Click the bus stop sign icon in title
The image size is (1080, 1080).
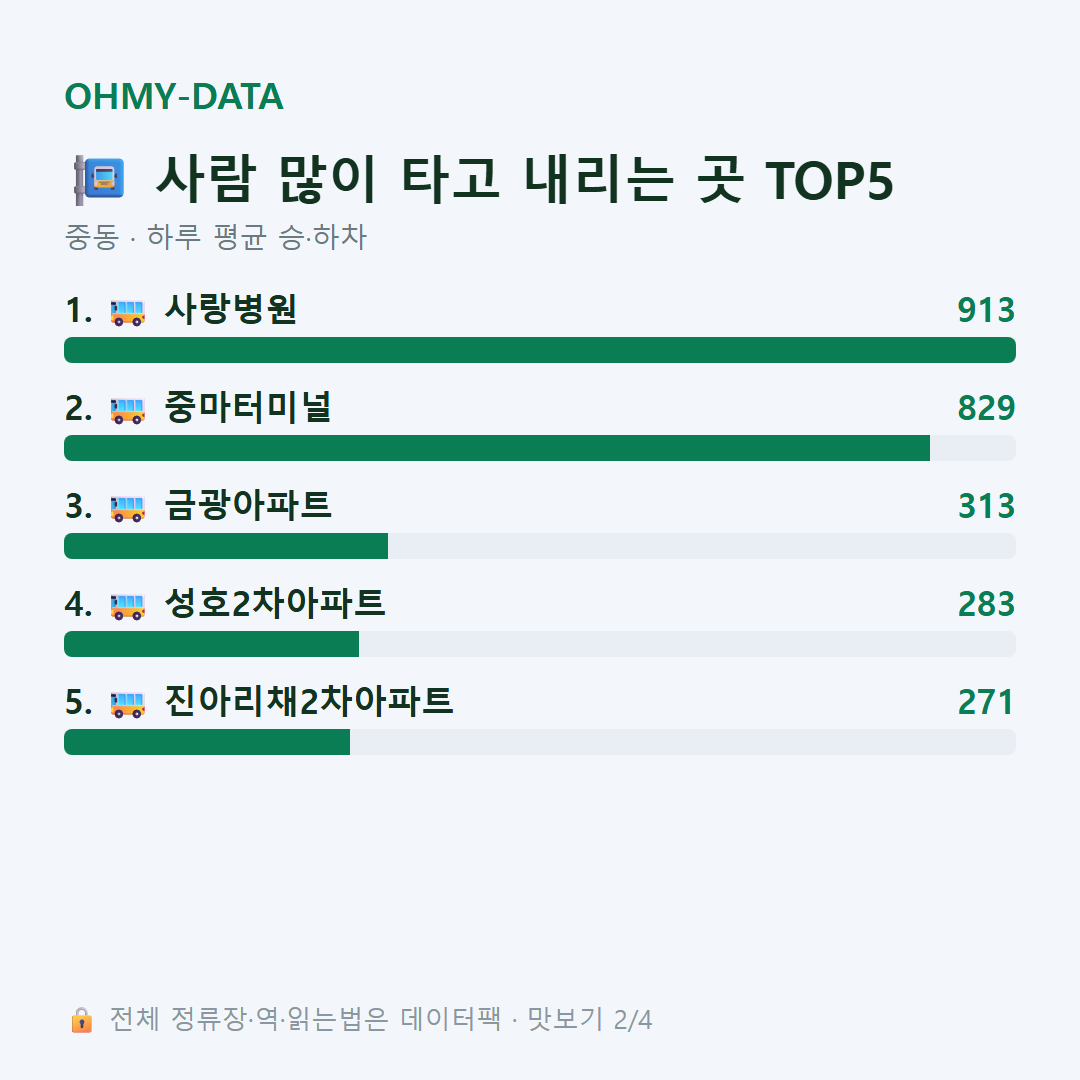coord(99,180)
